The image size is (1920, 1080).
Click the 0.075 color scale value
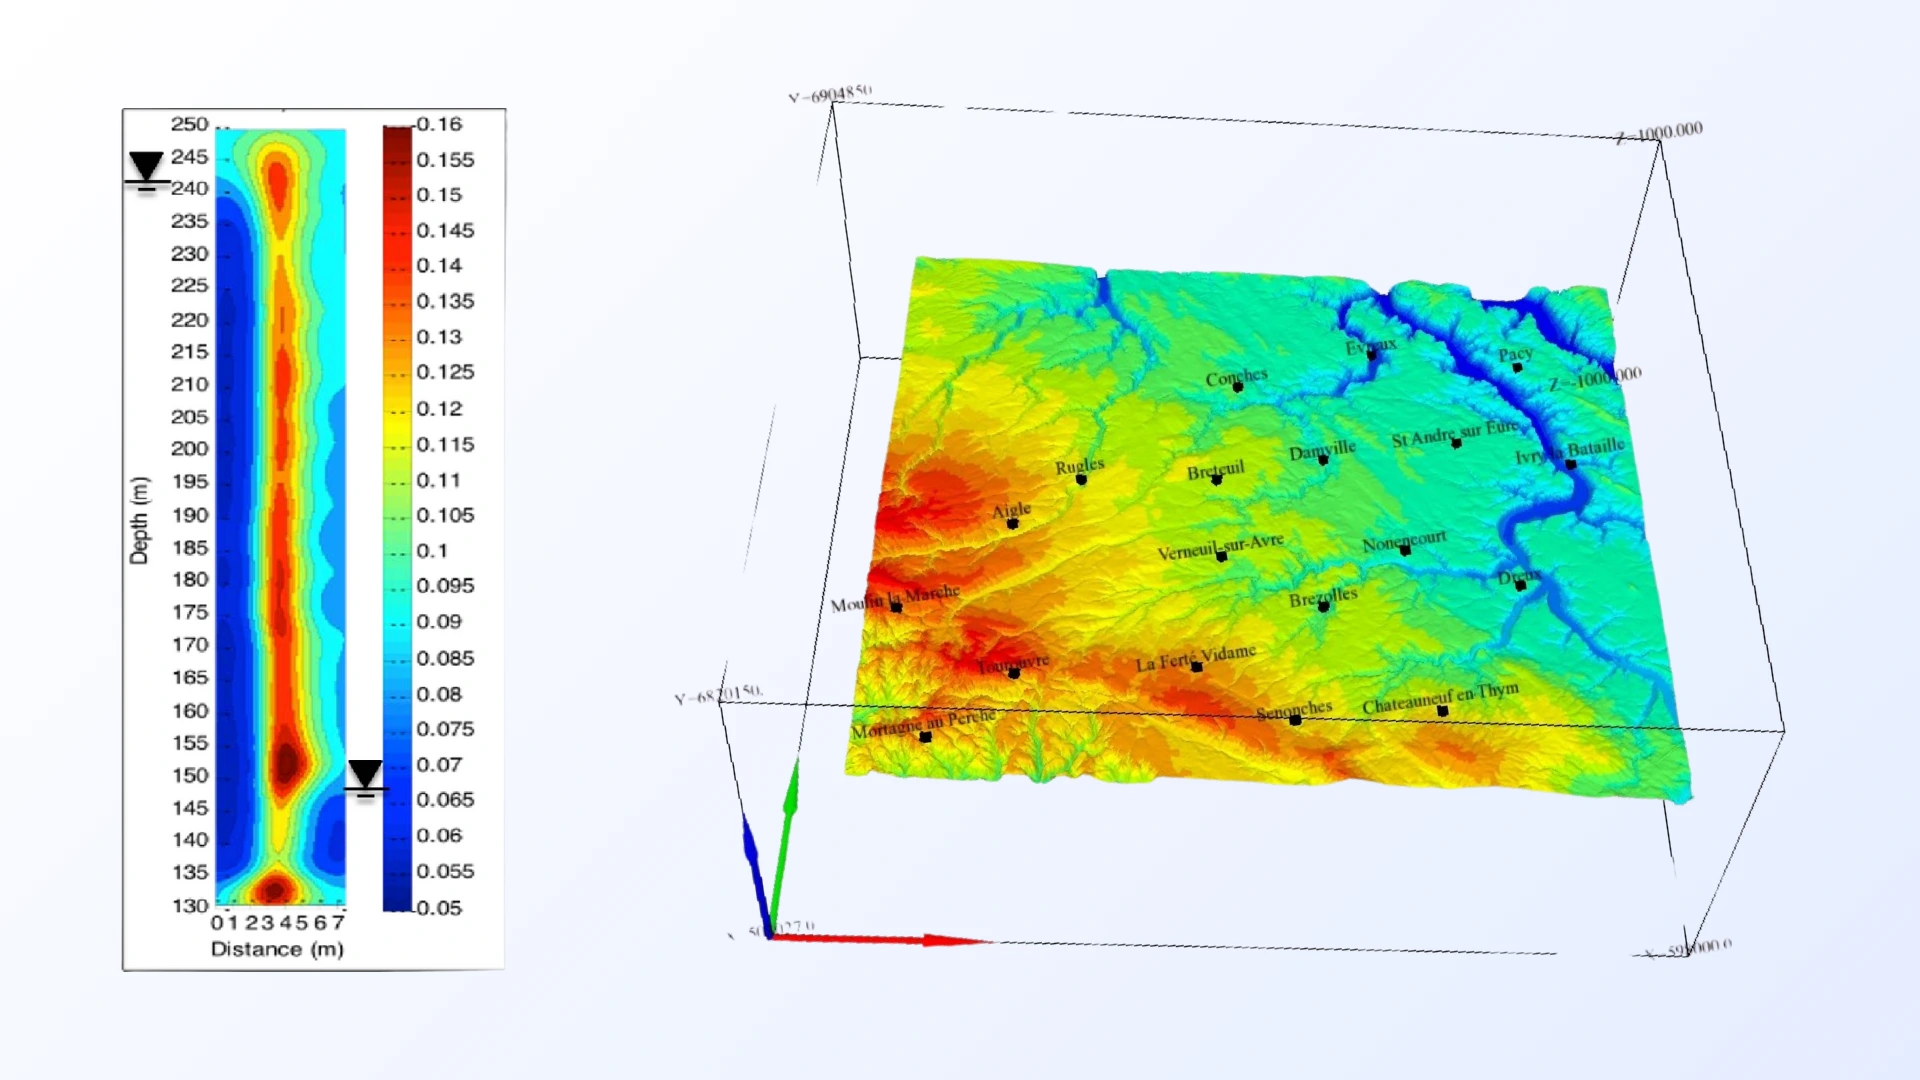click(445, 729)
